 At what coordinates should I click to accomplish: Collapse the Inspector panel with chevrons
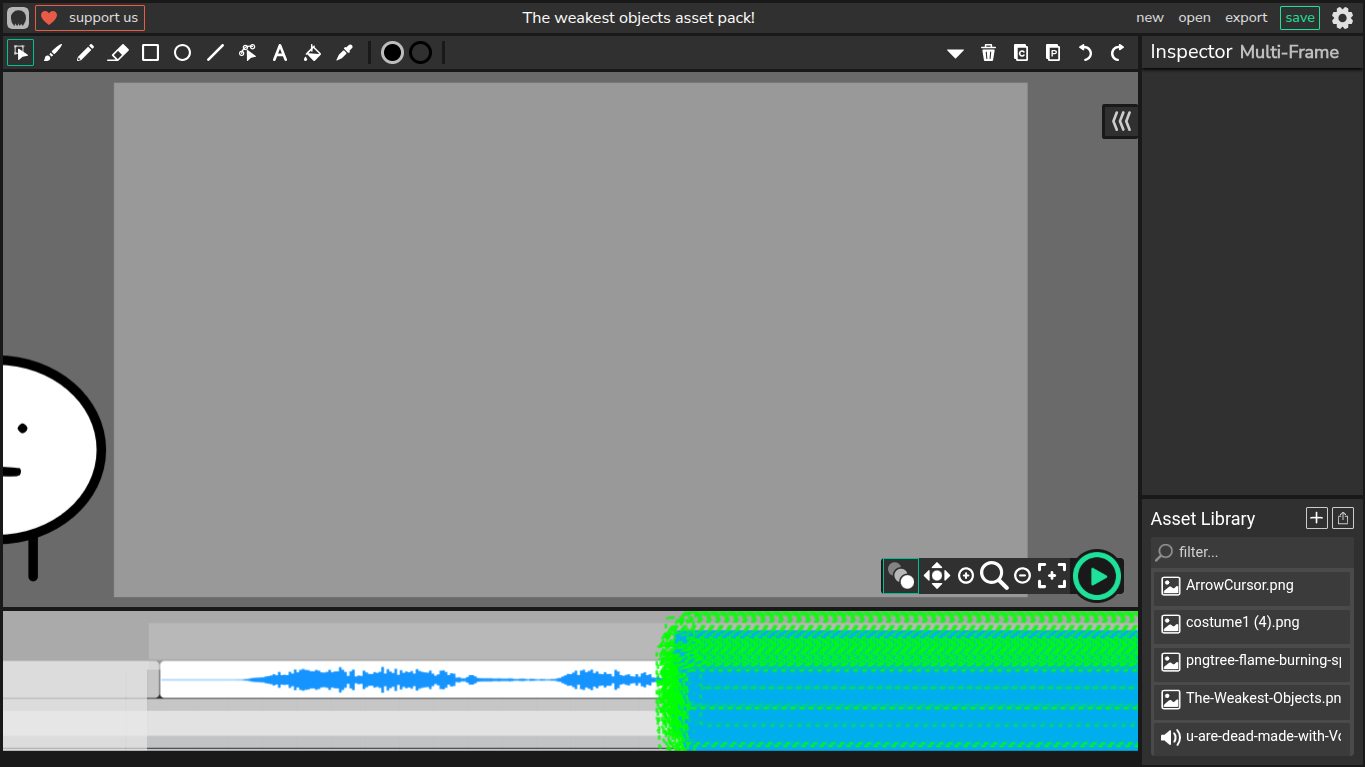tap(1121, 121)
